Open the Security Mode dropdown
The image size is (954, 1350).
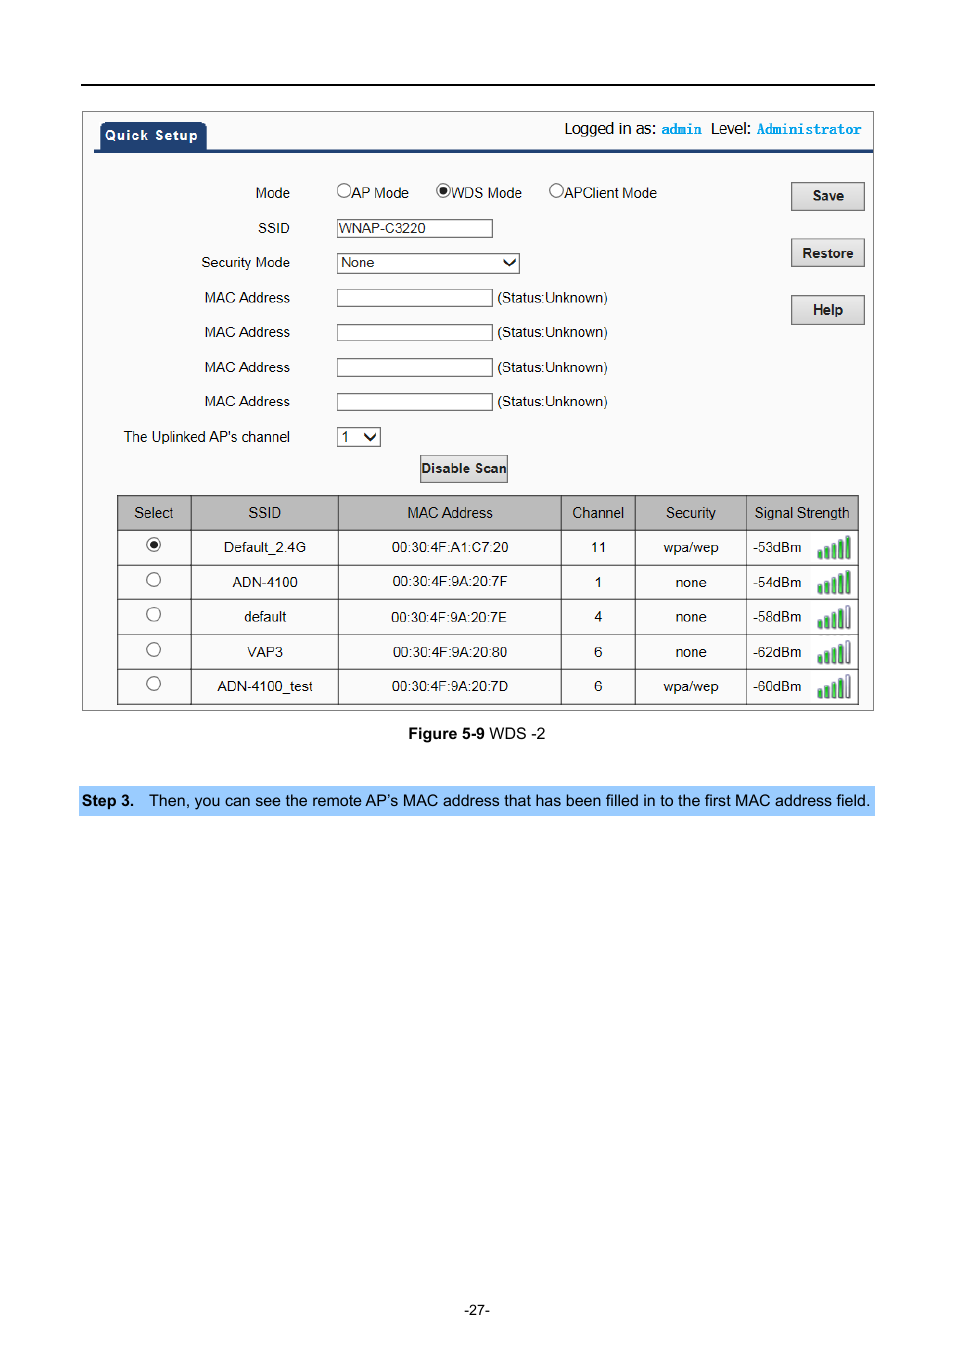428,263
